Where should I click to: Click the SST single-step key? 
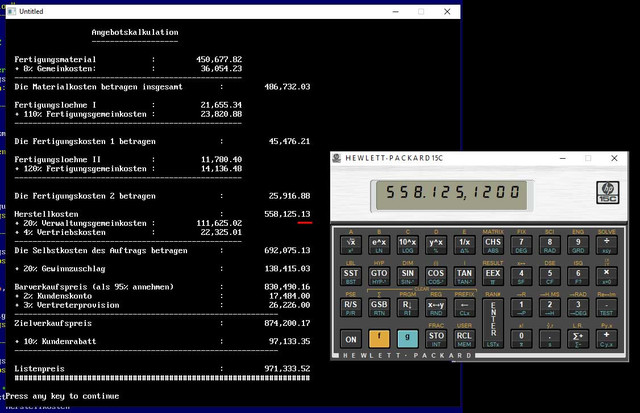click(x=351, y=276)
